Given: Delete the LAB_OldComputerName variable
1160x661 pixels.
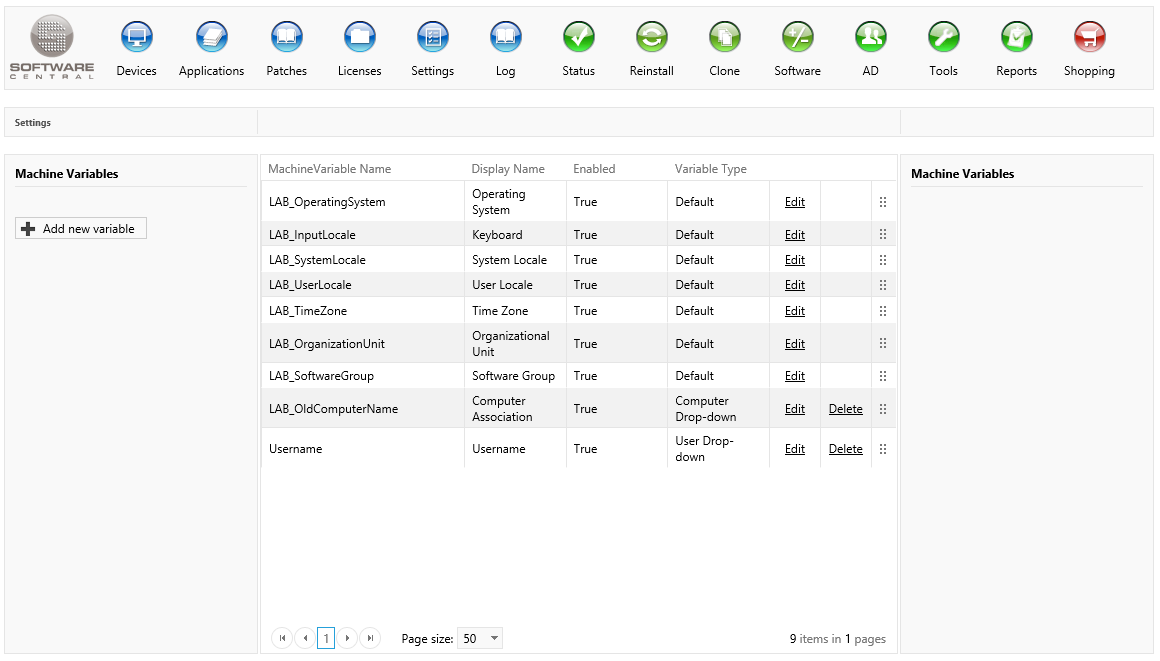Looking at the screenshot, I should 845,409.
